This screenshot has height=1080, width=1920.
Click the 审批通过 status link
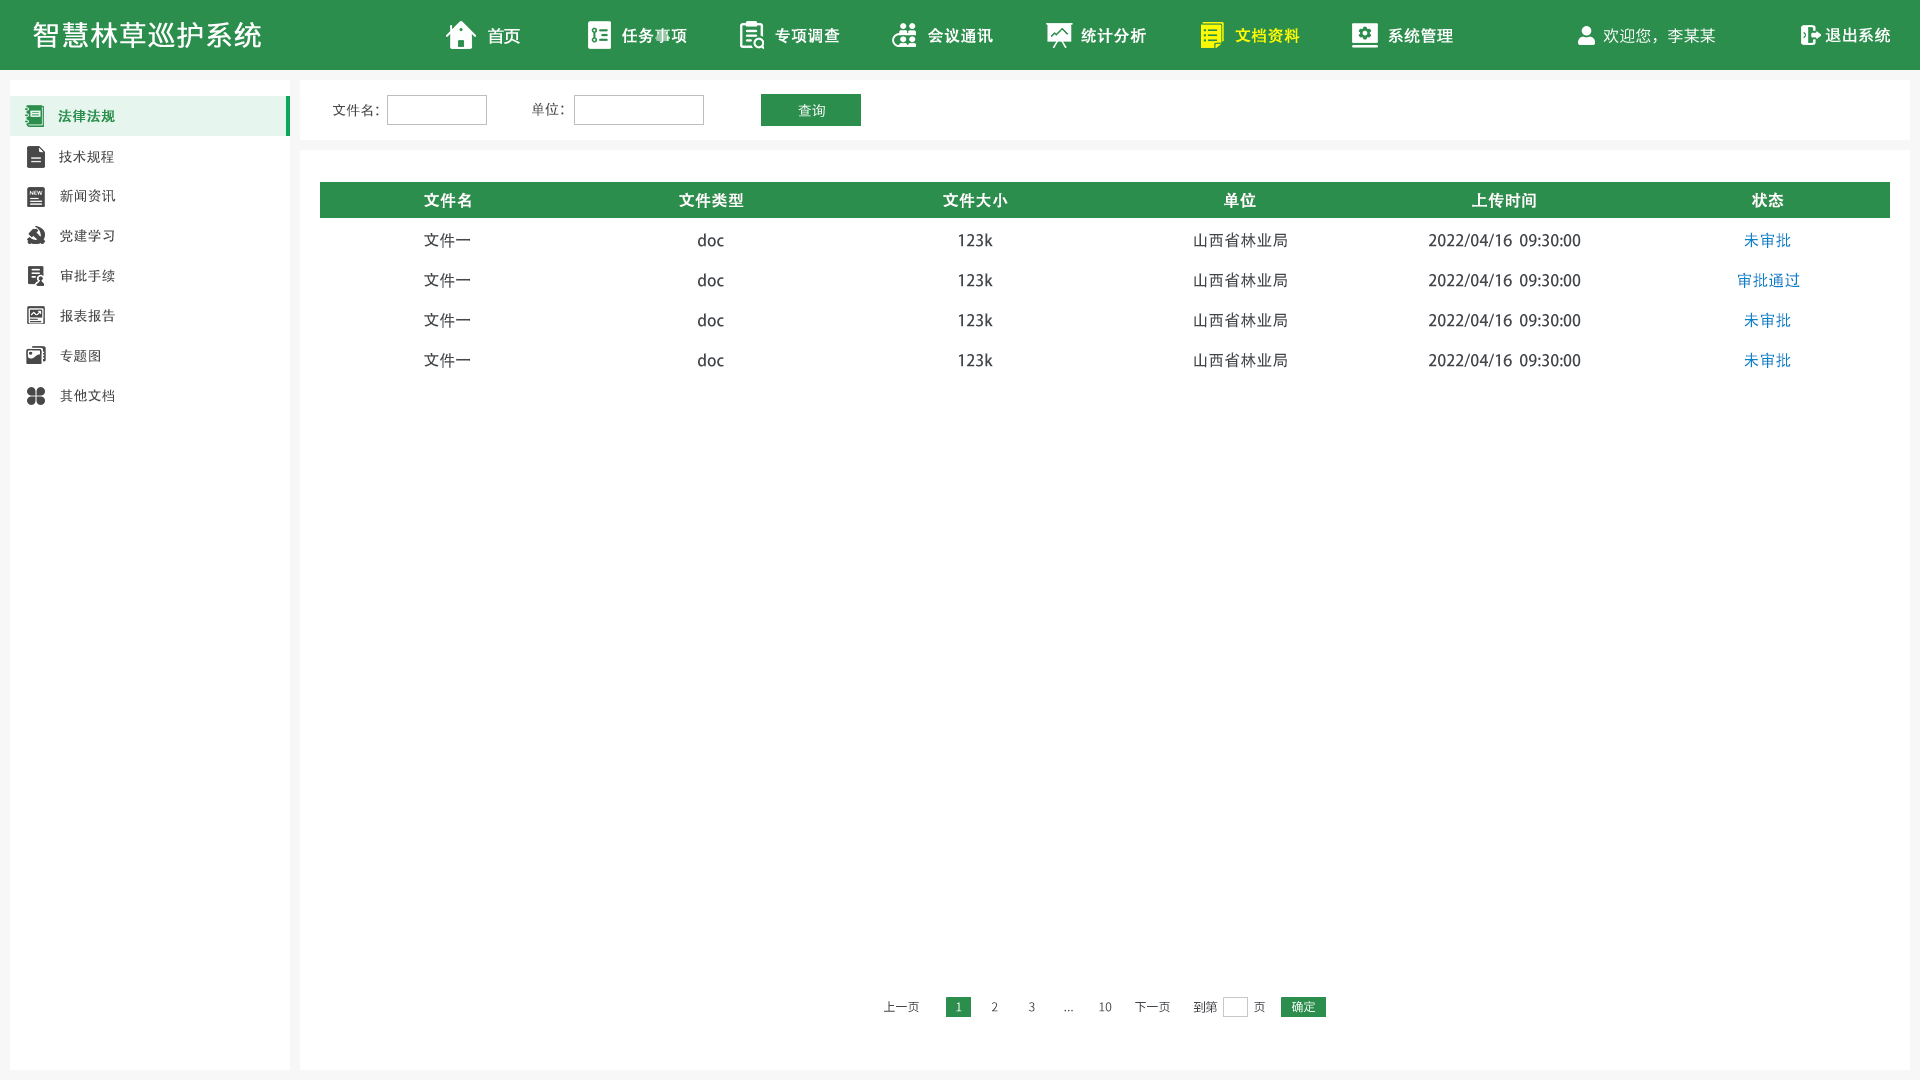tap(1767, 281)
